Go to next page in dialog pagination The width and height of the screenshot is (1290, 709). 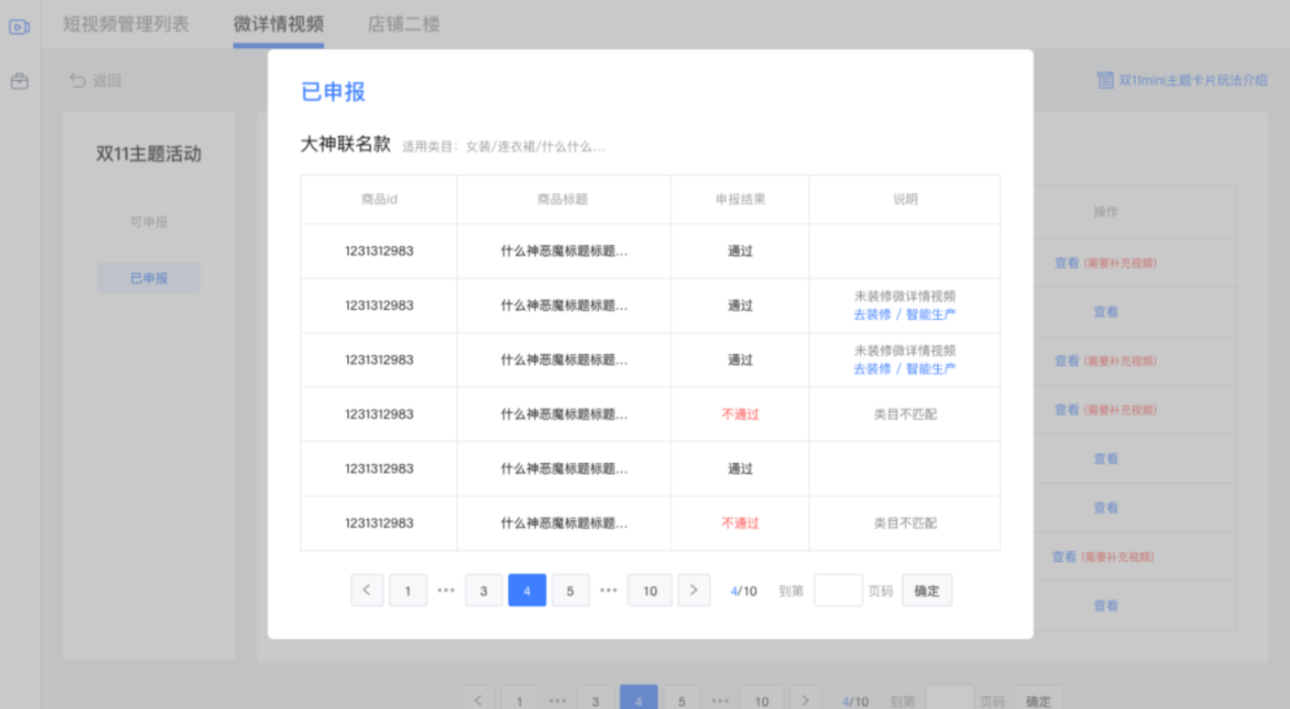(x=694, y=590)
